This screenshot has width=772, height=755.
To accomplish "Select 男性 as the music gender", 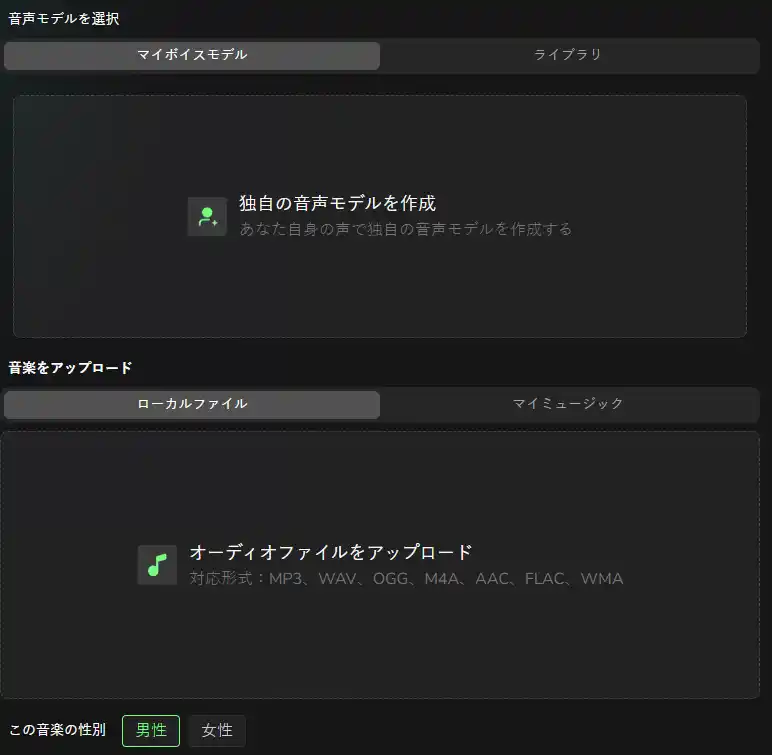I will point(151,730).
